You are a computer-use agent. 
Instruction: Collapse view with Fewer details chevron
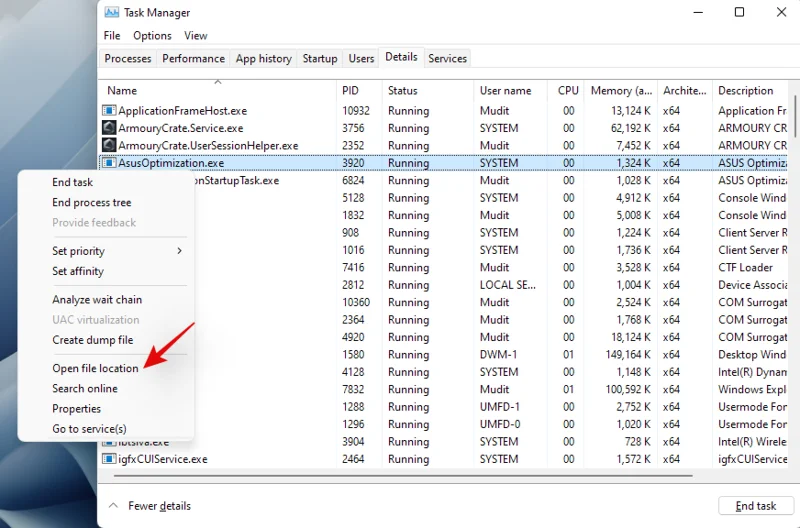[x=113, y=506]
